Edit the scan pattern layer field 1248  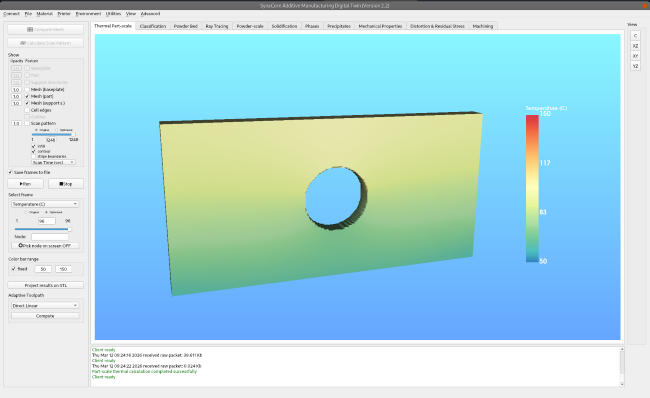coord(51,140)
